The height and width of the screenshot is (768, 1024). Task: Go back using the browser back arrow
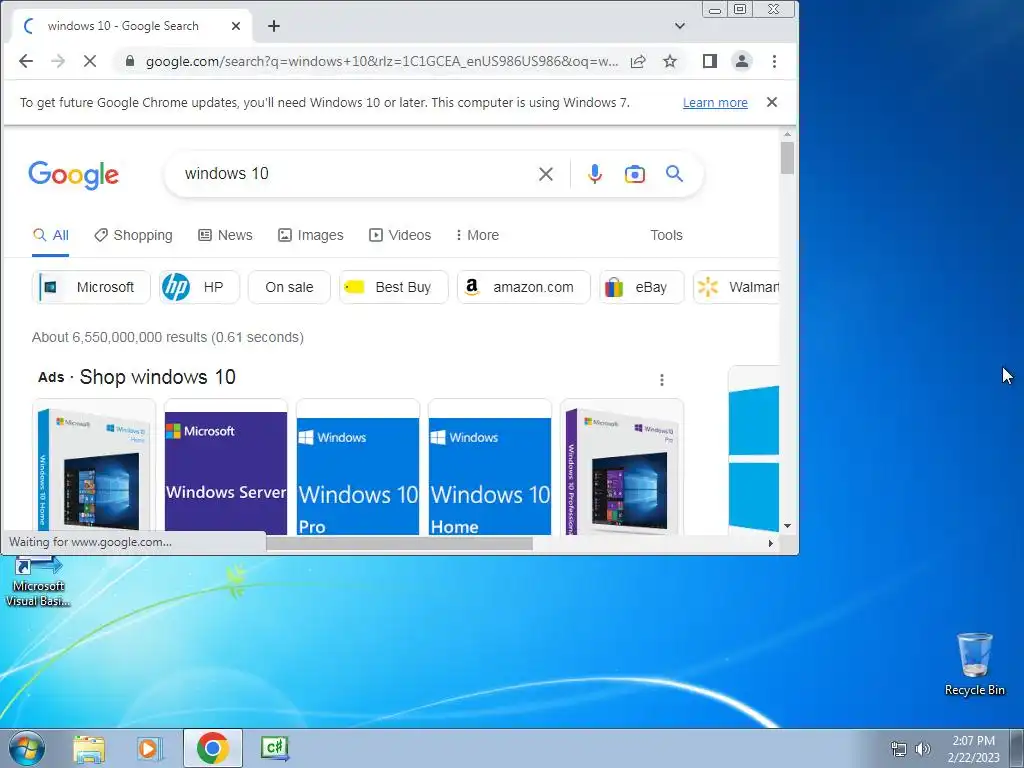[x=25, y=61]
